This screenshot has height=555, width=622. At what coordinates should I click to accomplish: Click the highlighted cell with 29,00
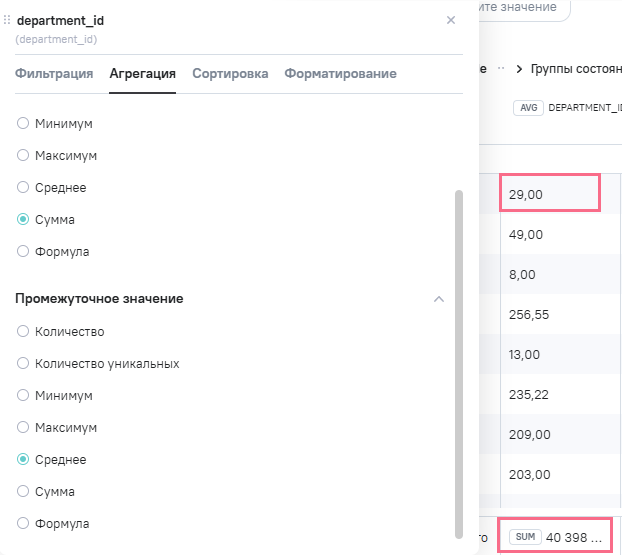549,194
